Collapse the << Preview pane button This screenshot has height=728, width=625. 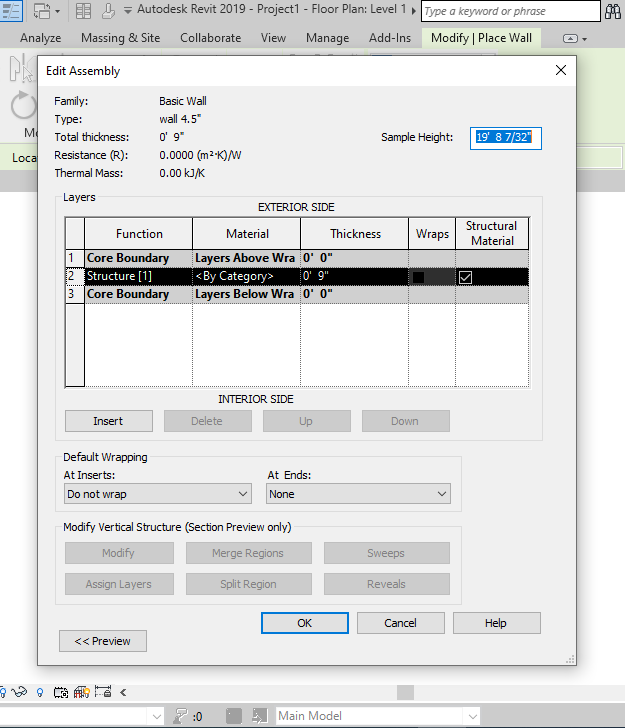pos(103,641)
